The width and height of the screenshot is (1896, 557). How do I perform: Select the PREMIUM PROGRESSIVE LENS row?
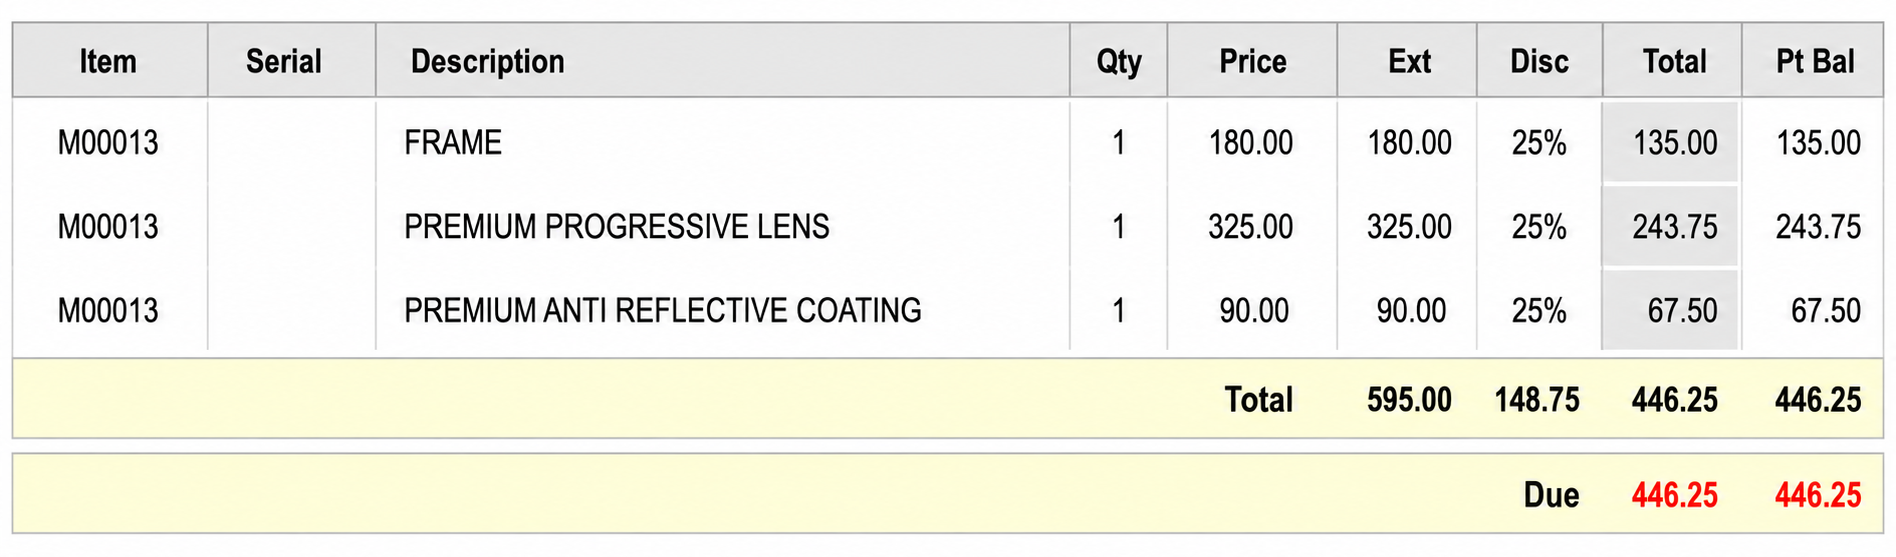947,227
